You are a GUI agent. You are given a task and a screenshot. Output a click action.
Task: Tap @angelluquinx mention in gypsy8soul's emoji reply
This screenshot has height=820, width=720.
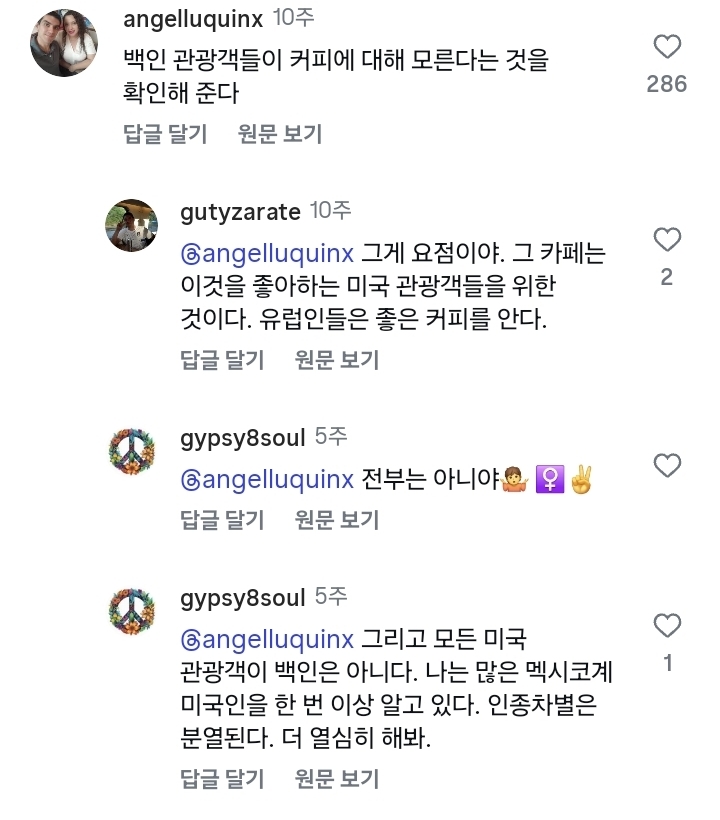pos(267,480)
